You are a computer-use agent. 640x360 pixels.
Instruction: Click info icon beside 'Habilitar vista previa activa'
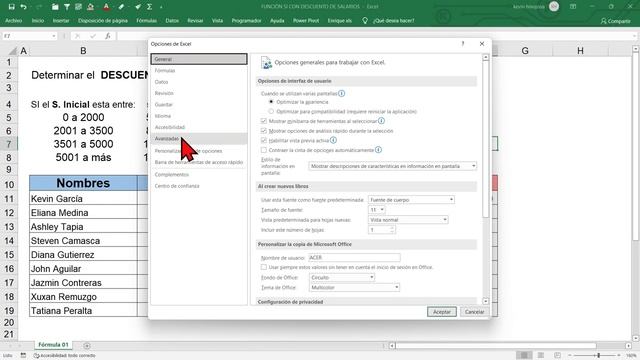click(x=333, y=140)
